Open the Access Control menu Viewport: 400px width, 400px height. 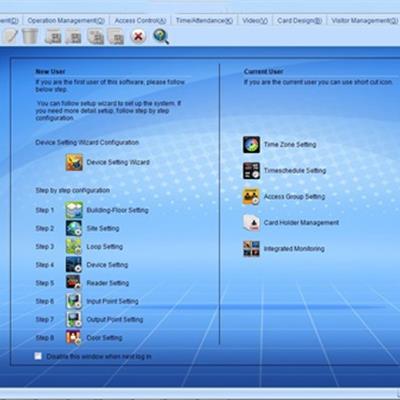[140, 21]
